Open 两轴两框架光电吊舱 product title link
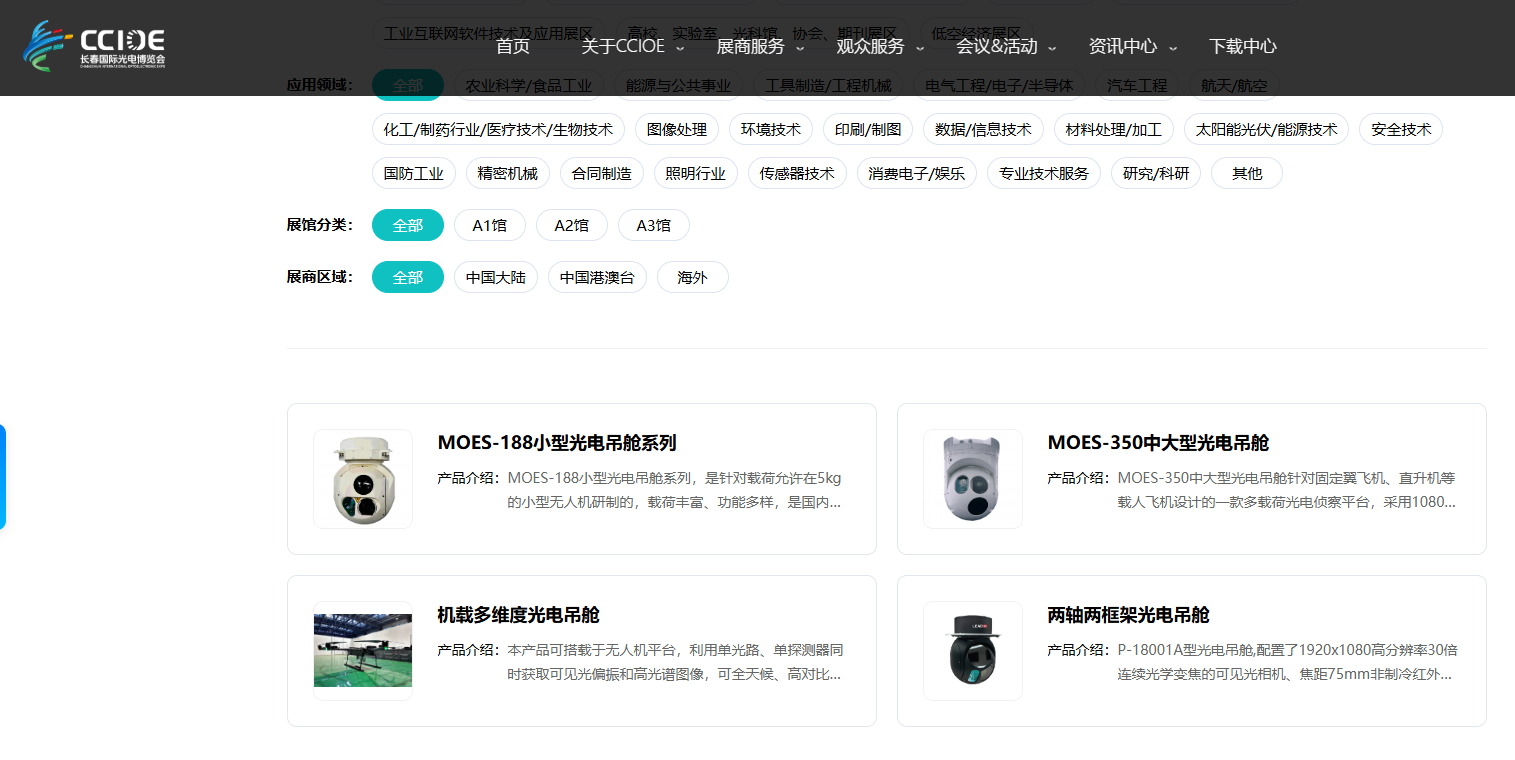The width and height of the screenshot is (1515, 760). (x=1128, y=615)
